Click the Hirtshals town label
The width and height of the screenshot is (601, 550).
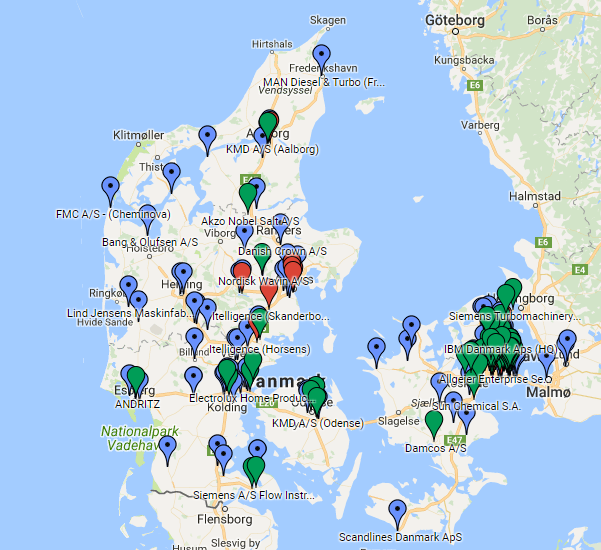[x=272, y=44]
